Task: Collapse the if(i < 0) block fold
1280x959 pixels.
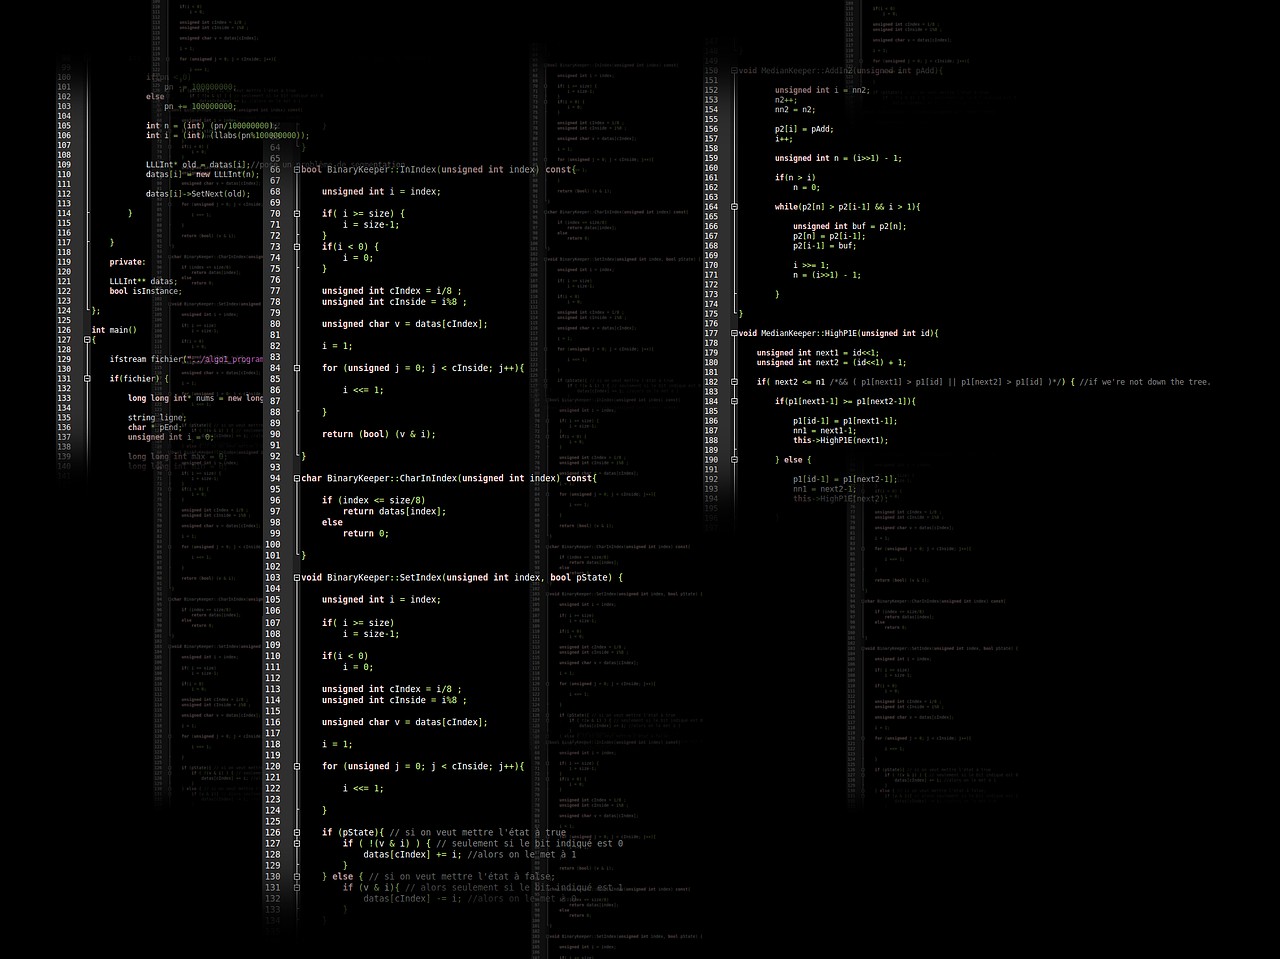Action: pos(298,245)
